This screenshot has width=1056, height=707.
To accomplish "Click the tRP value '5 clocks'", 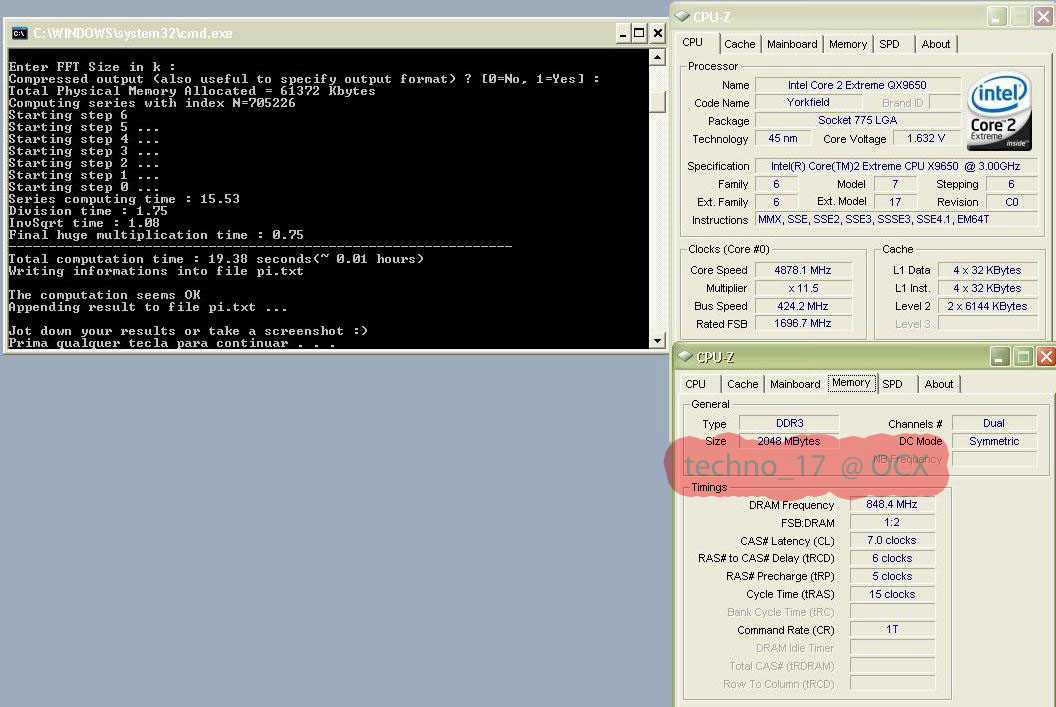I will click(x=892, y=576).
